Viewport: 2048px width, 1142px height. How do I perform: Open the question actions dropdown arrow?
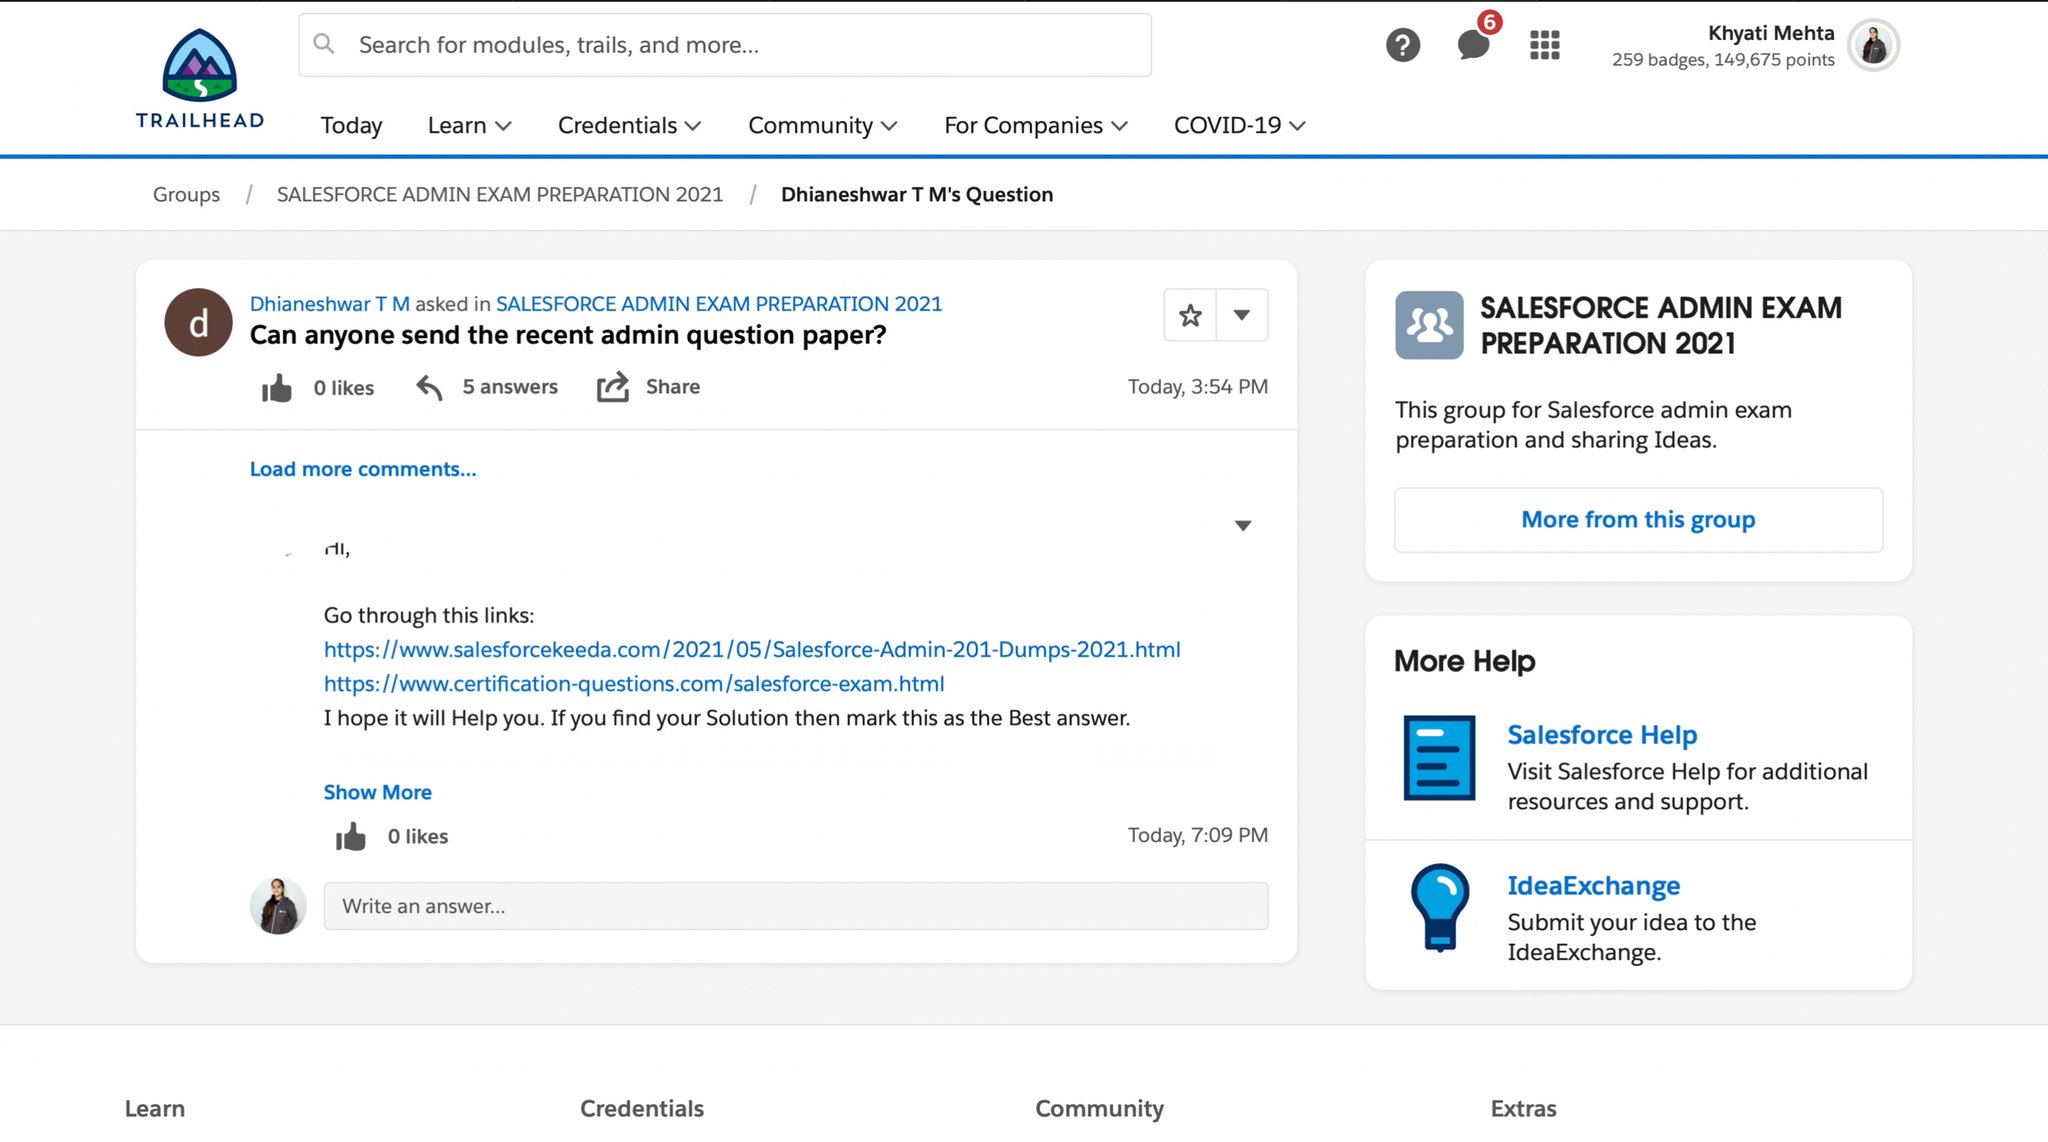tap(1242, 316)
